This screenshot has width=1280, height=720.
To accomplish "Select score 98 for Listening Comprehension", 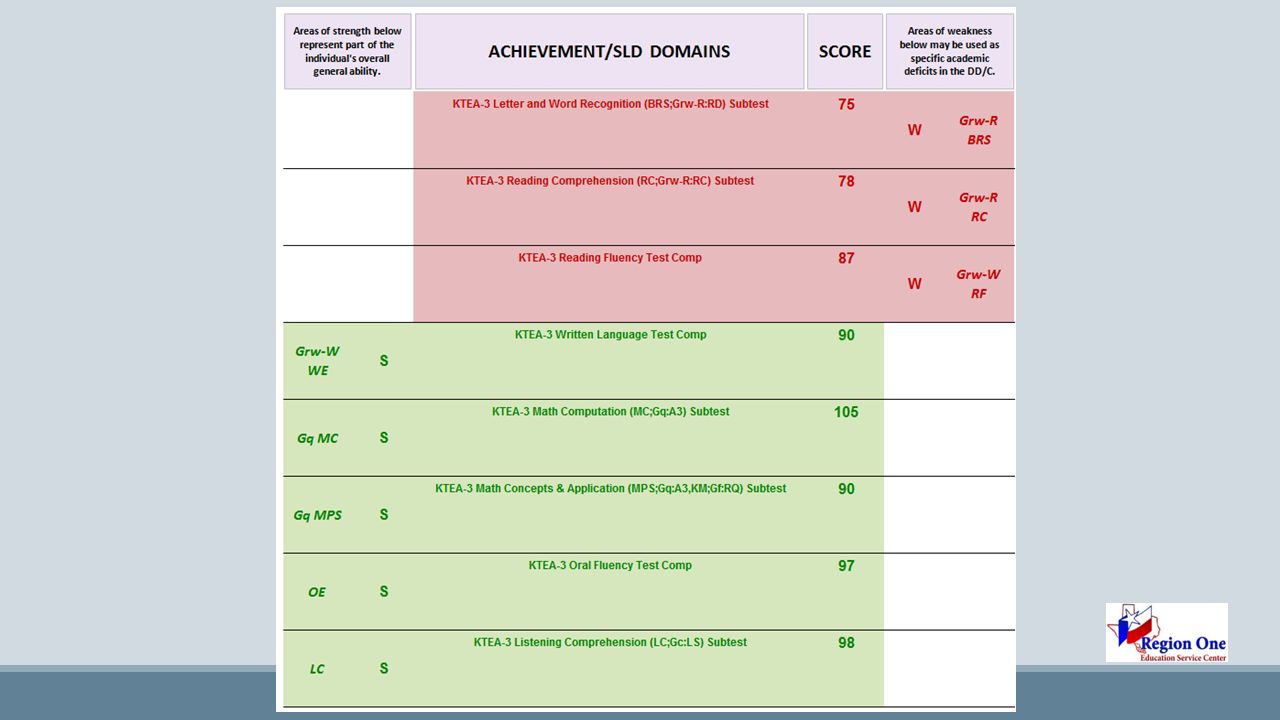I will 846,643.
